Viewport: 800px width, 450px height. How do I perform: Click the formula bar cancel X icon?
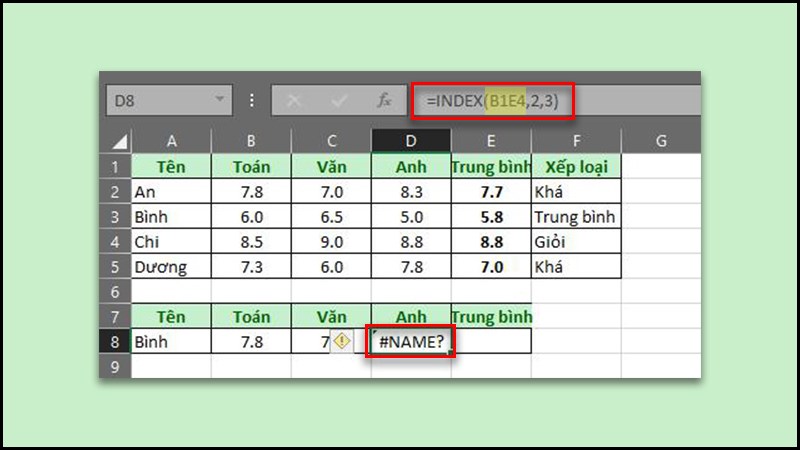293,101
